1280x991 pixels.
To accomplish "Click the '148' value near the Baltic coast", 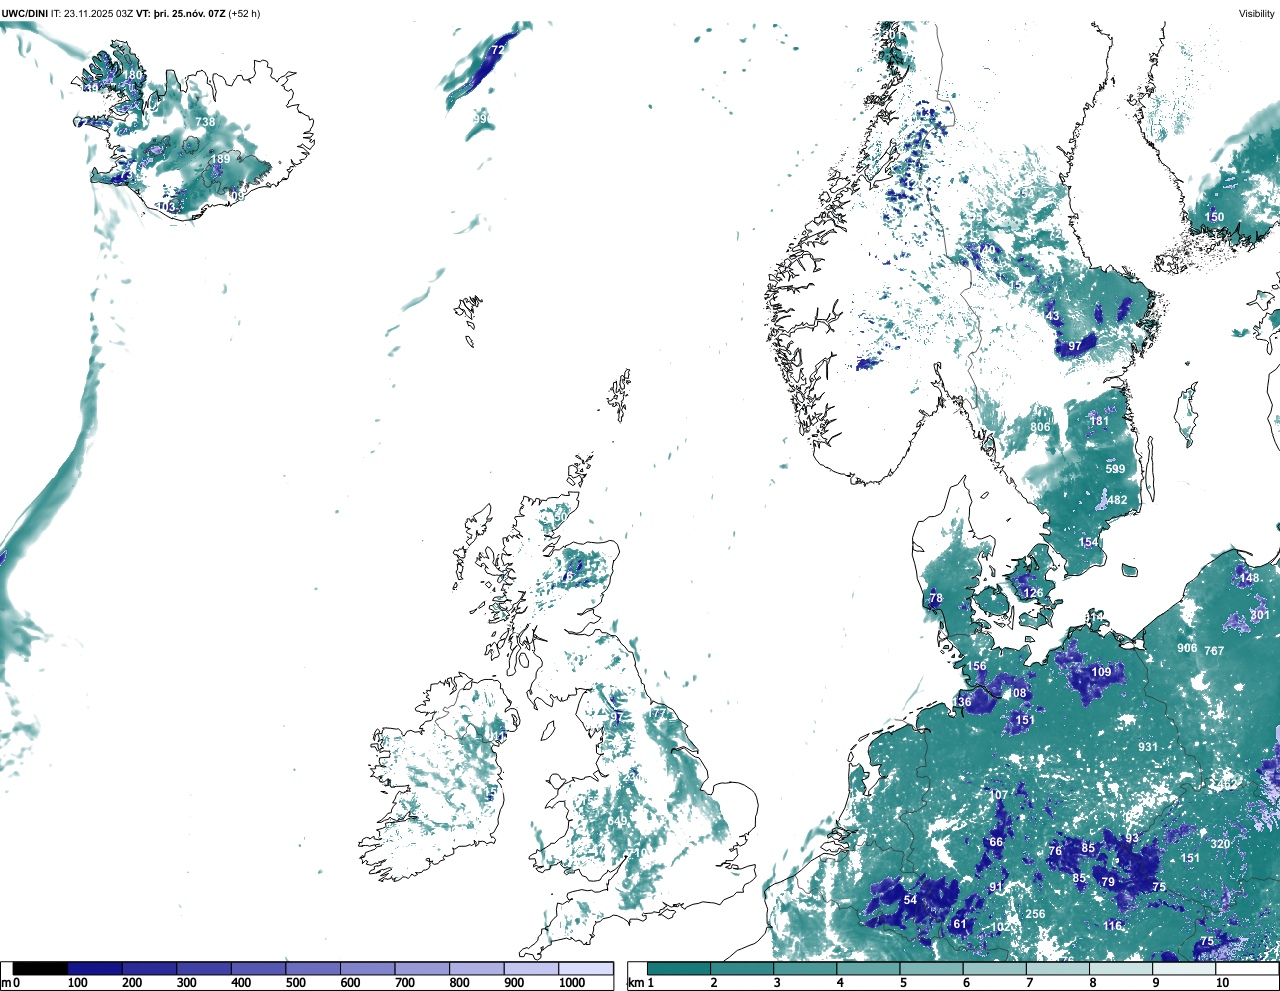I will (x=1250, y=578).
